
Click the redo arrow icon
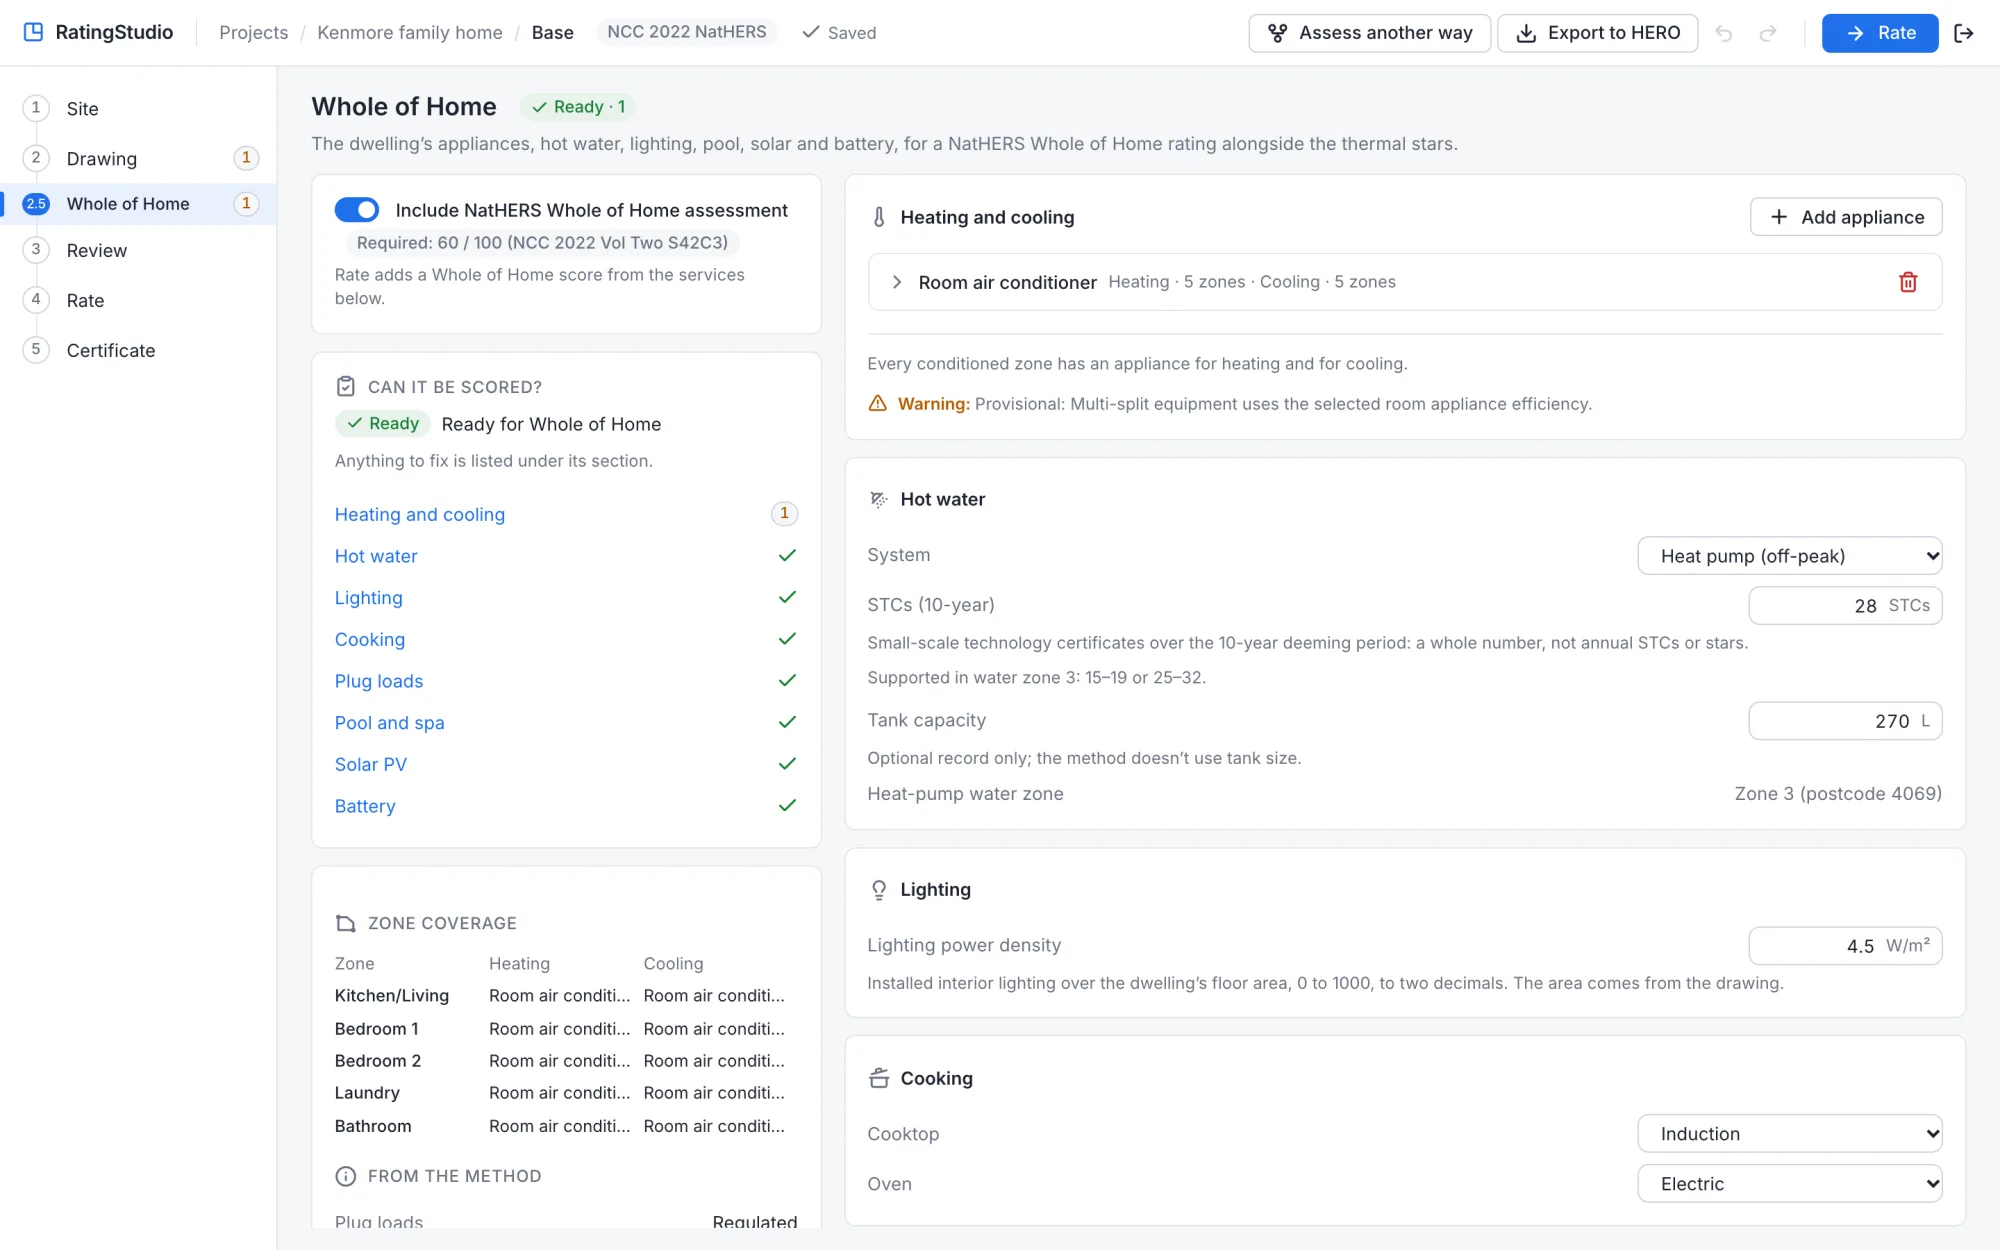1768,33
